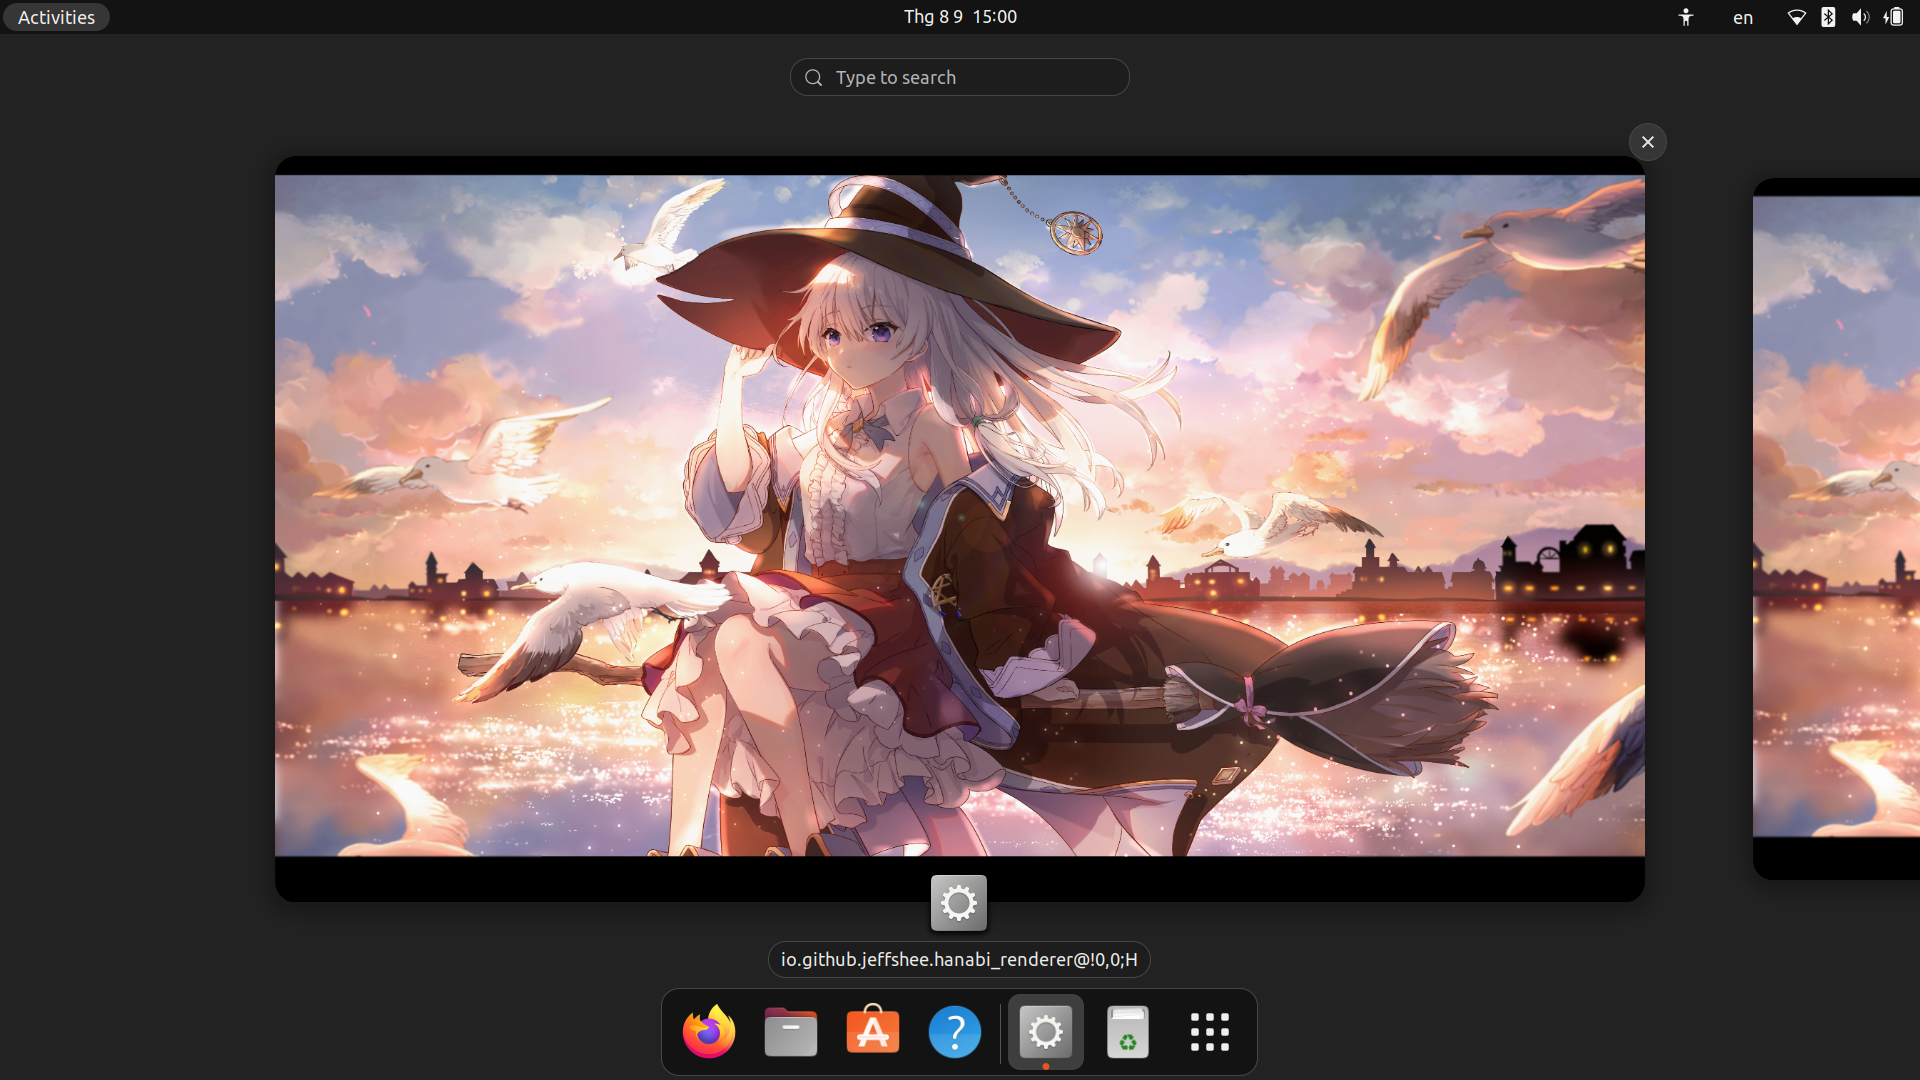Open the accessibility menu
Viewport: 1920px width, 1080px height.
point(1685,17)
